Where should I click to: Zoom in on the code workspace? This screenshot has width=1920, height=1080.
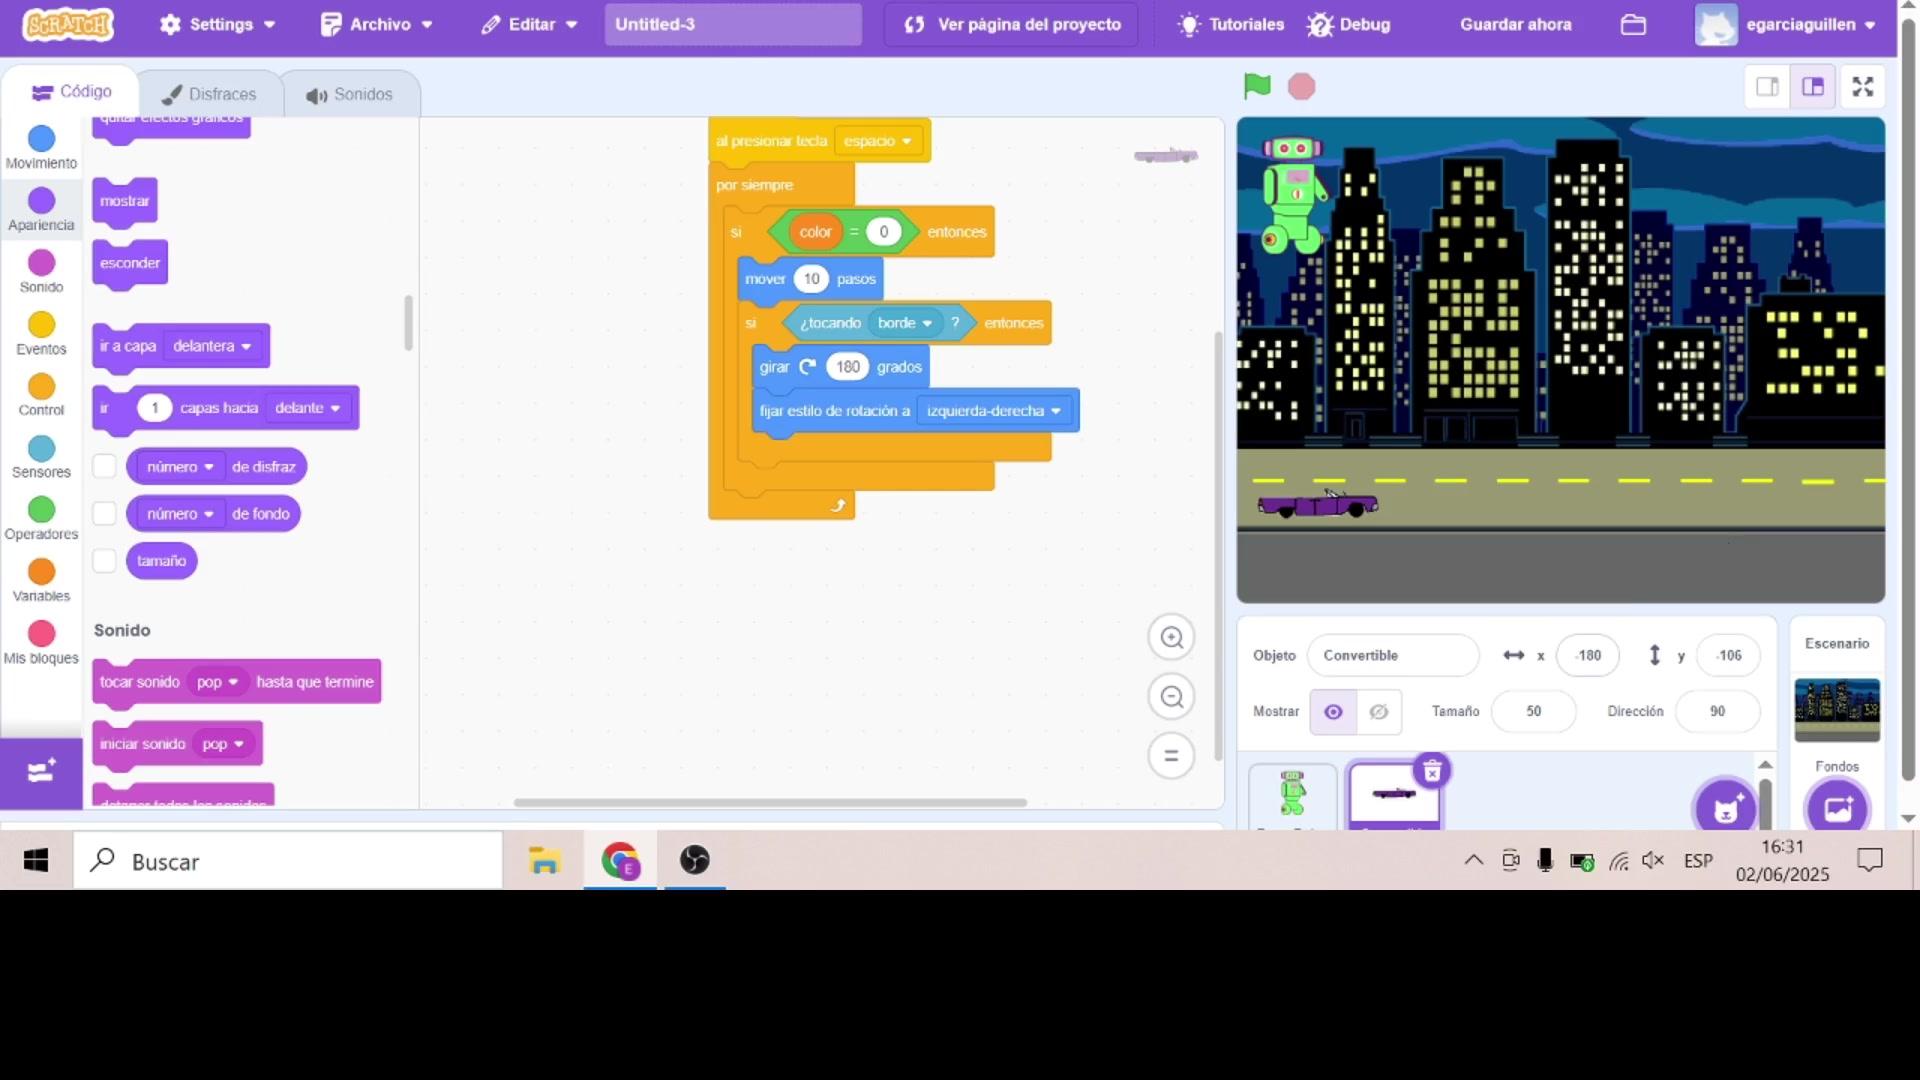tap(1171, 638)
